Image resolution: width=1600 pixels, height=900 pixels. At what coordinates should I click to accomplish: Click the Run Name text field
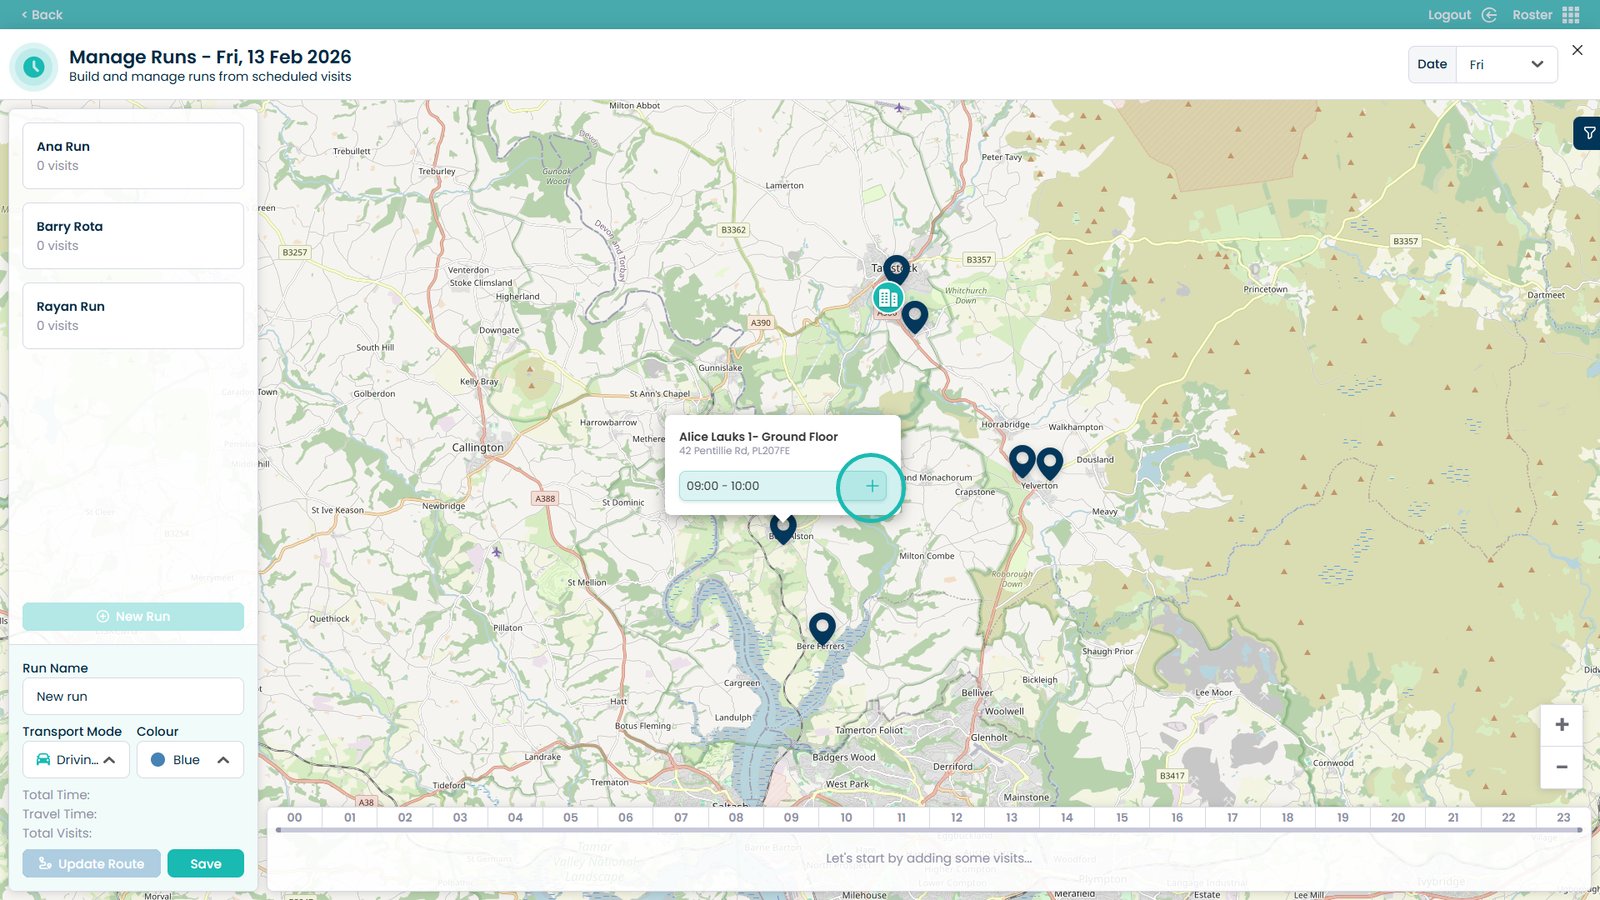point(133,697)
